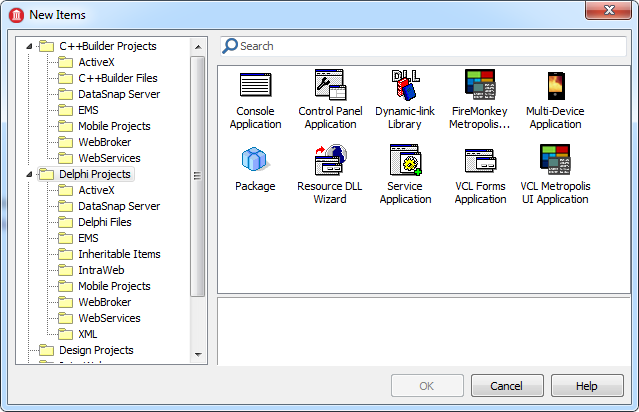Select Delphi Projects folder in tree
Viewport: 639px width, 412px height.
(85, 174)
